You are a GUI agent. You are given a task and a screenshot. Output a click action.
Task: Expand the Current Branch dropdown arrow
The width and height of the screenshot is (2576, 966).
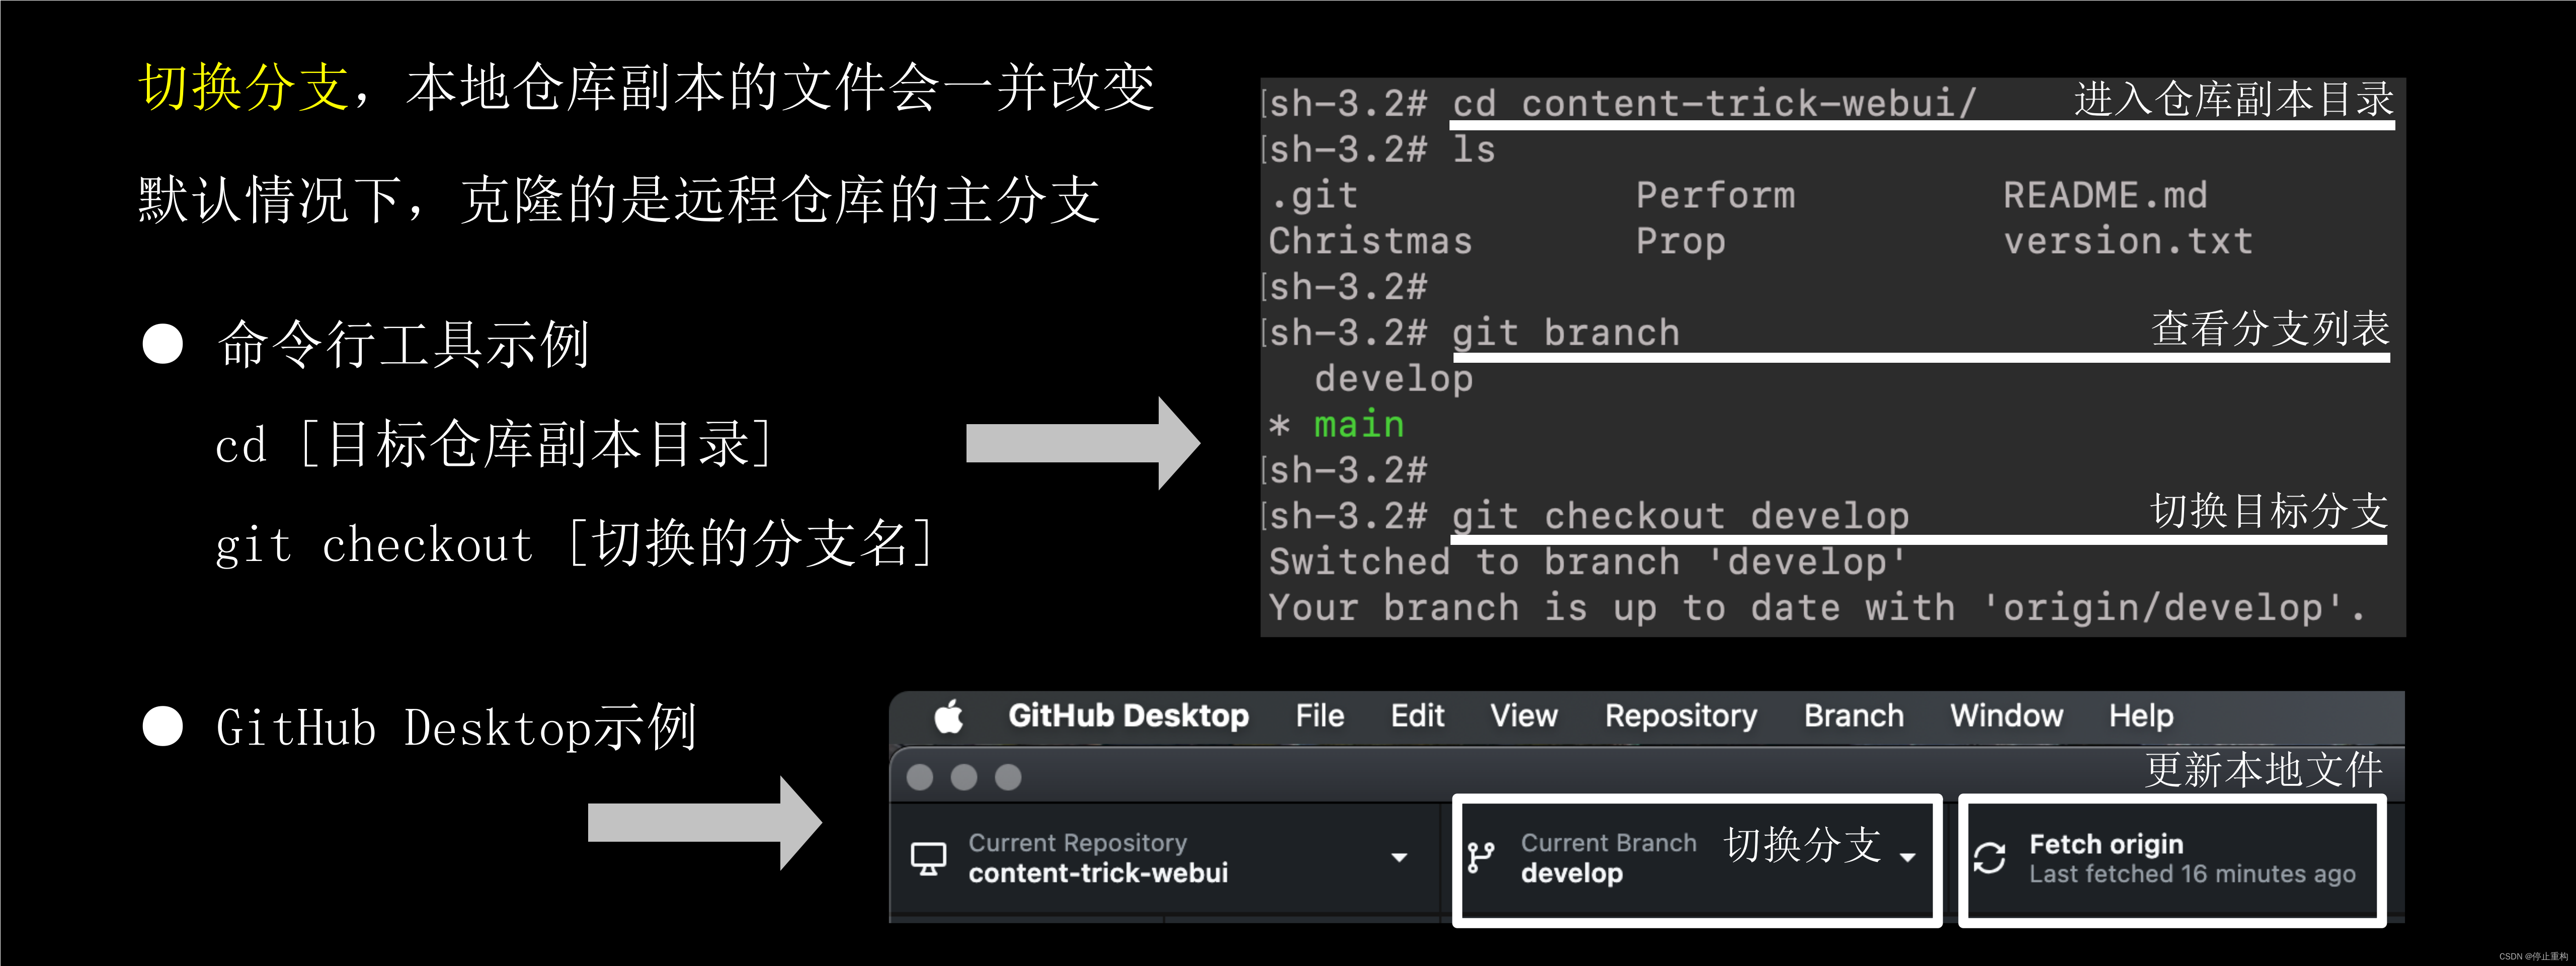(x=1907, y=858)
